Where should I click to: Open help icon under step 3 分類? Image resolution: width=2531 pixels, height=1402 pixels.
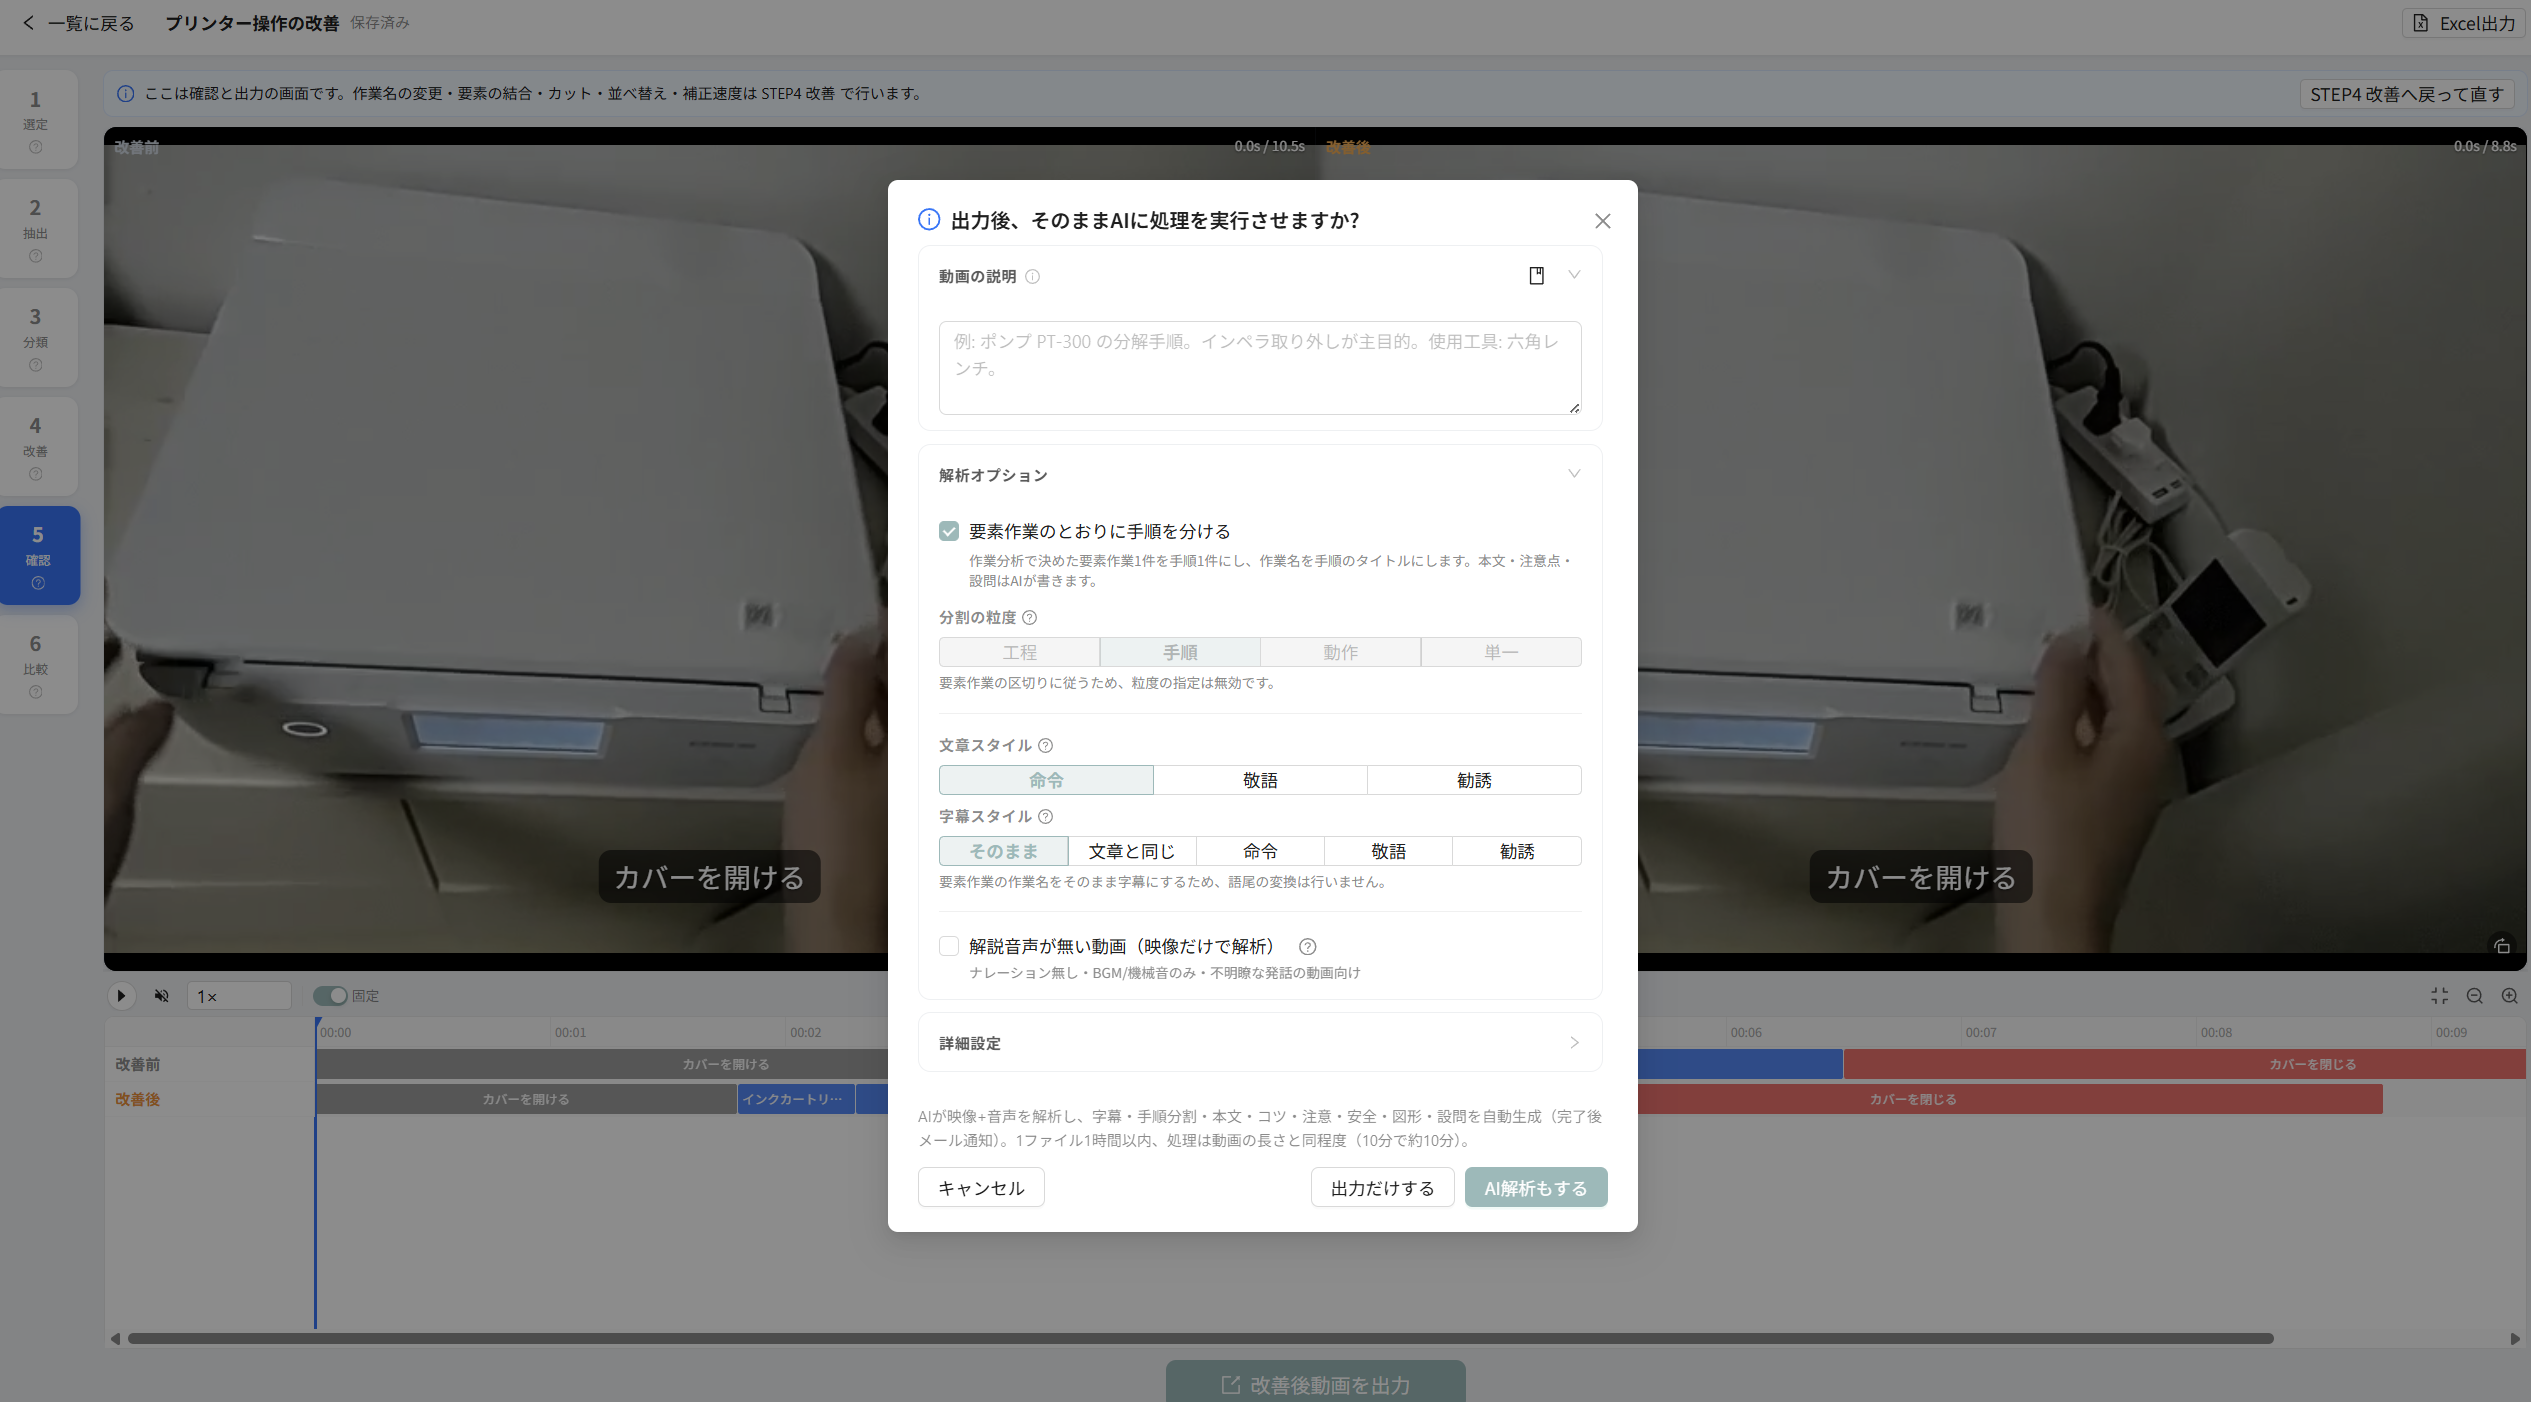coord(36,365)
